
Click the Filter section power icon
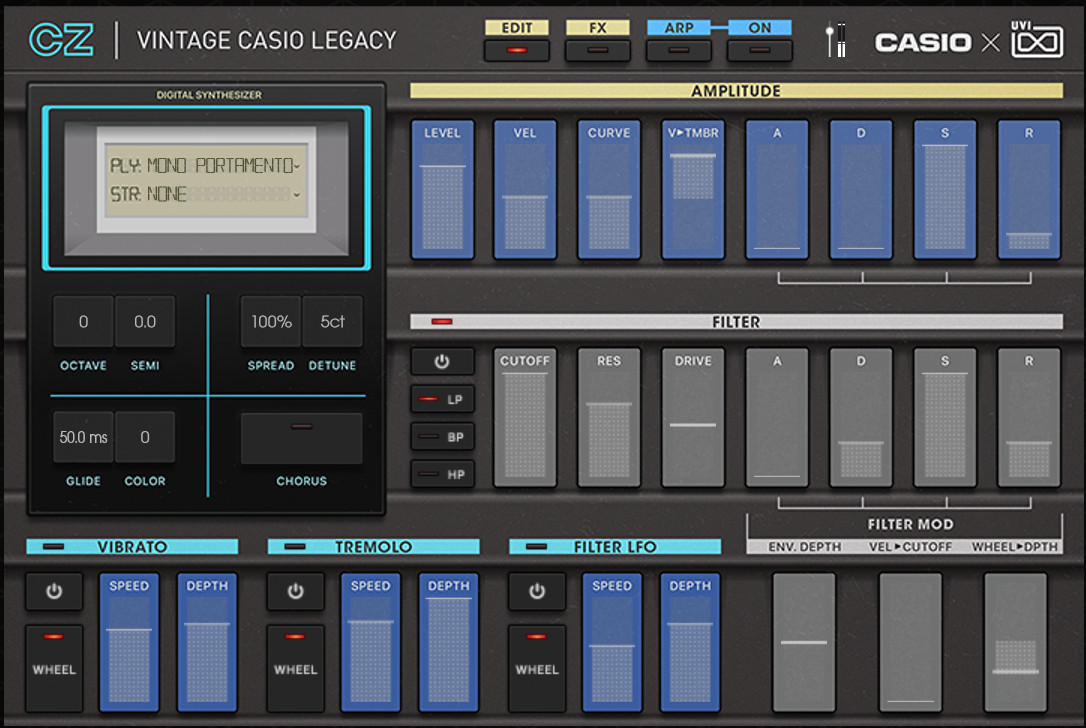pyautogui.click(x=442, y=362)
